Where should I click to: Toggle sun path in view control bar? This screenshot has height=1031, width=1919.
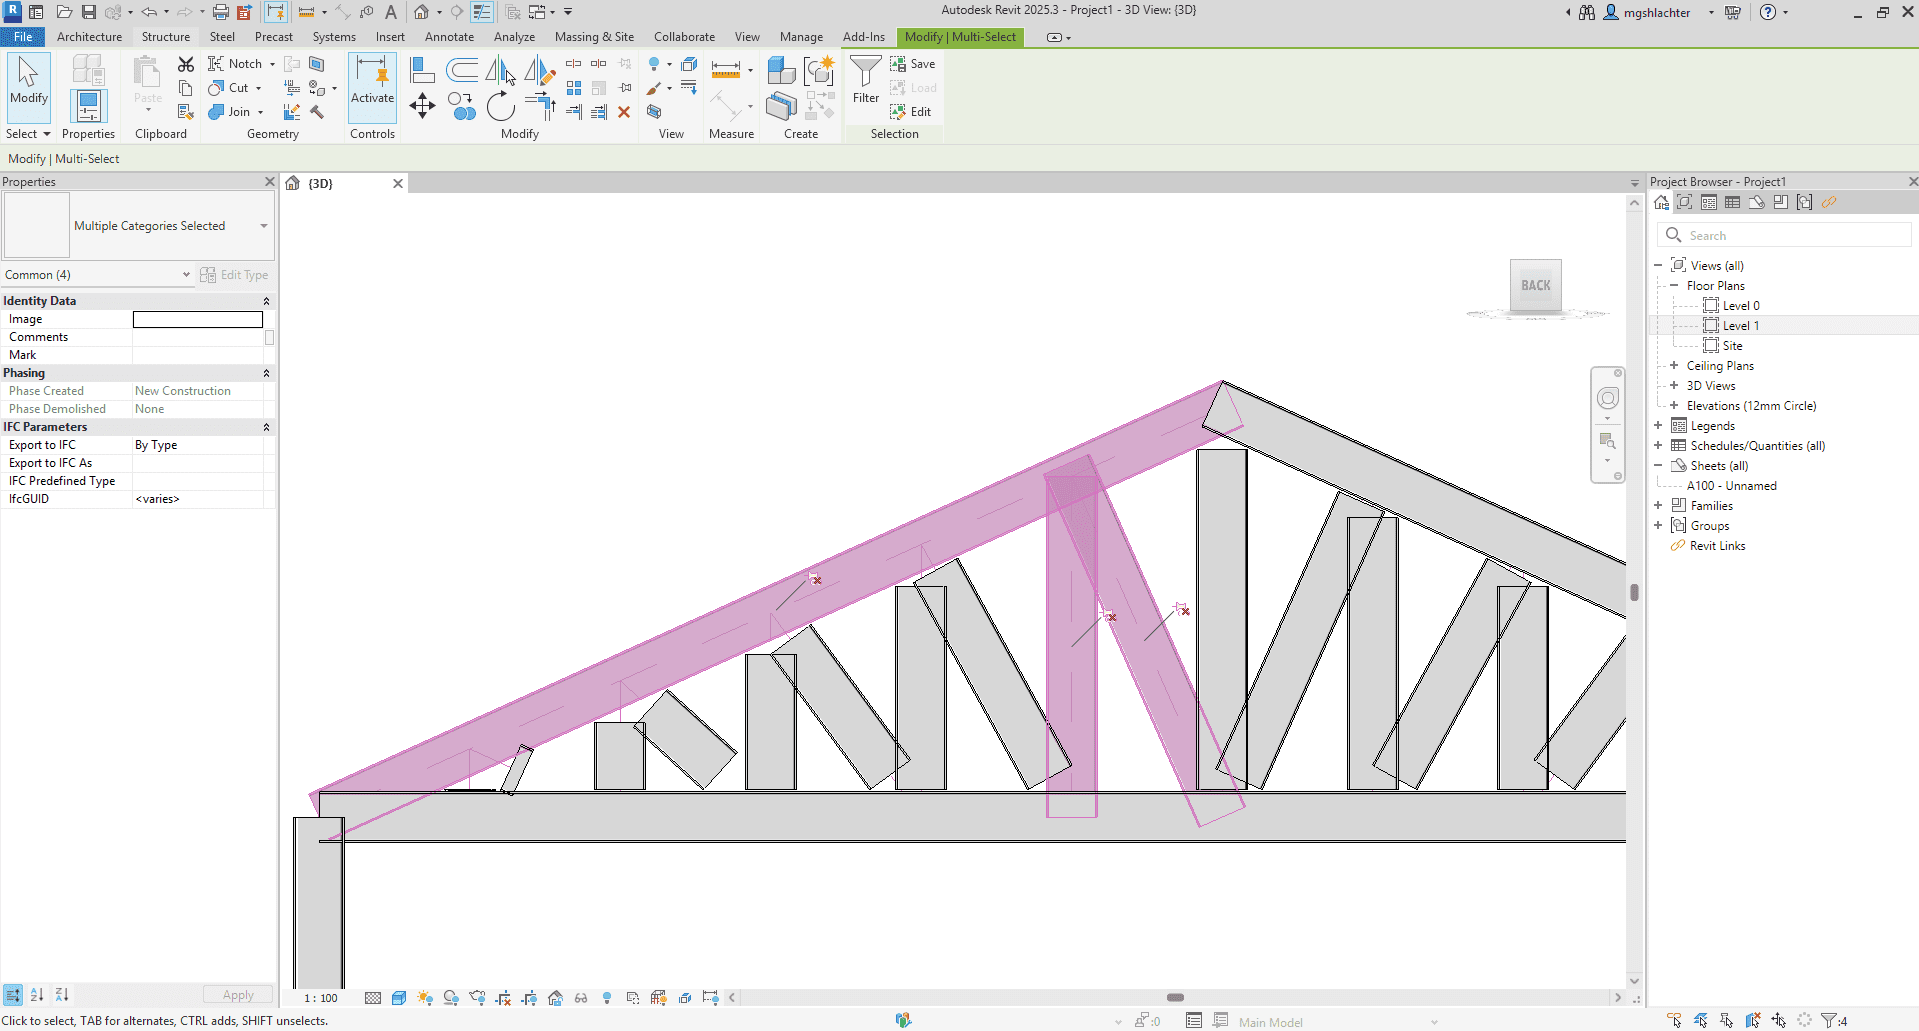point(425,998)
